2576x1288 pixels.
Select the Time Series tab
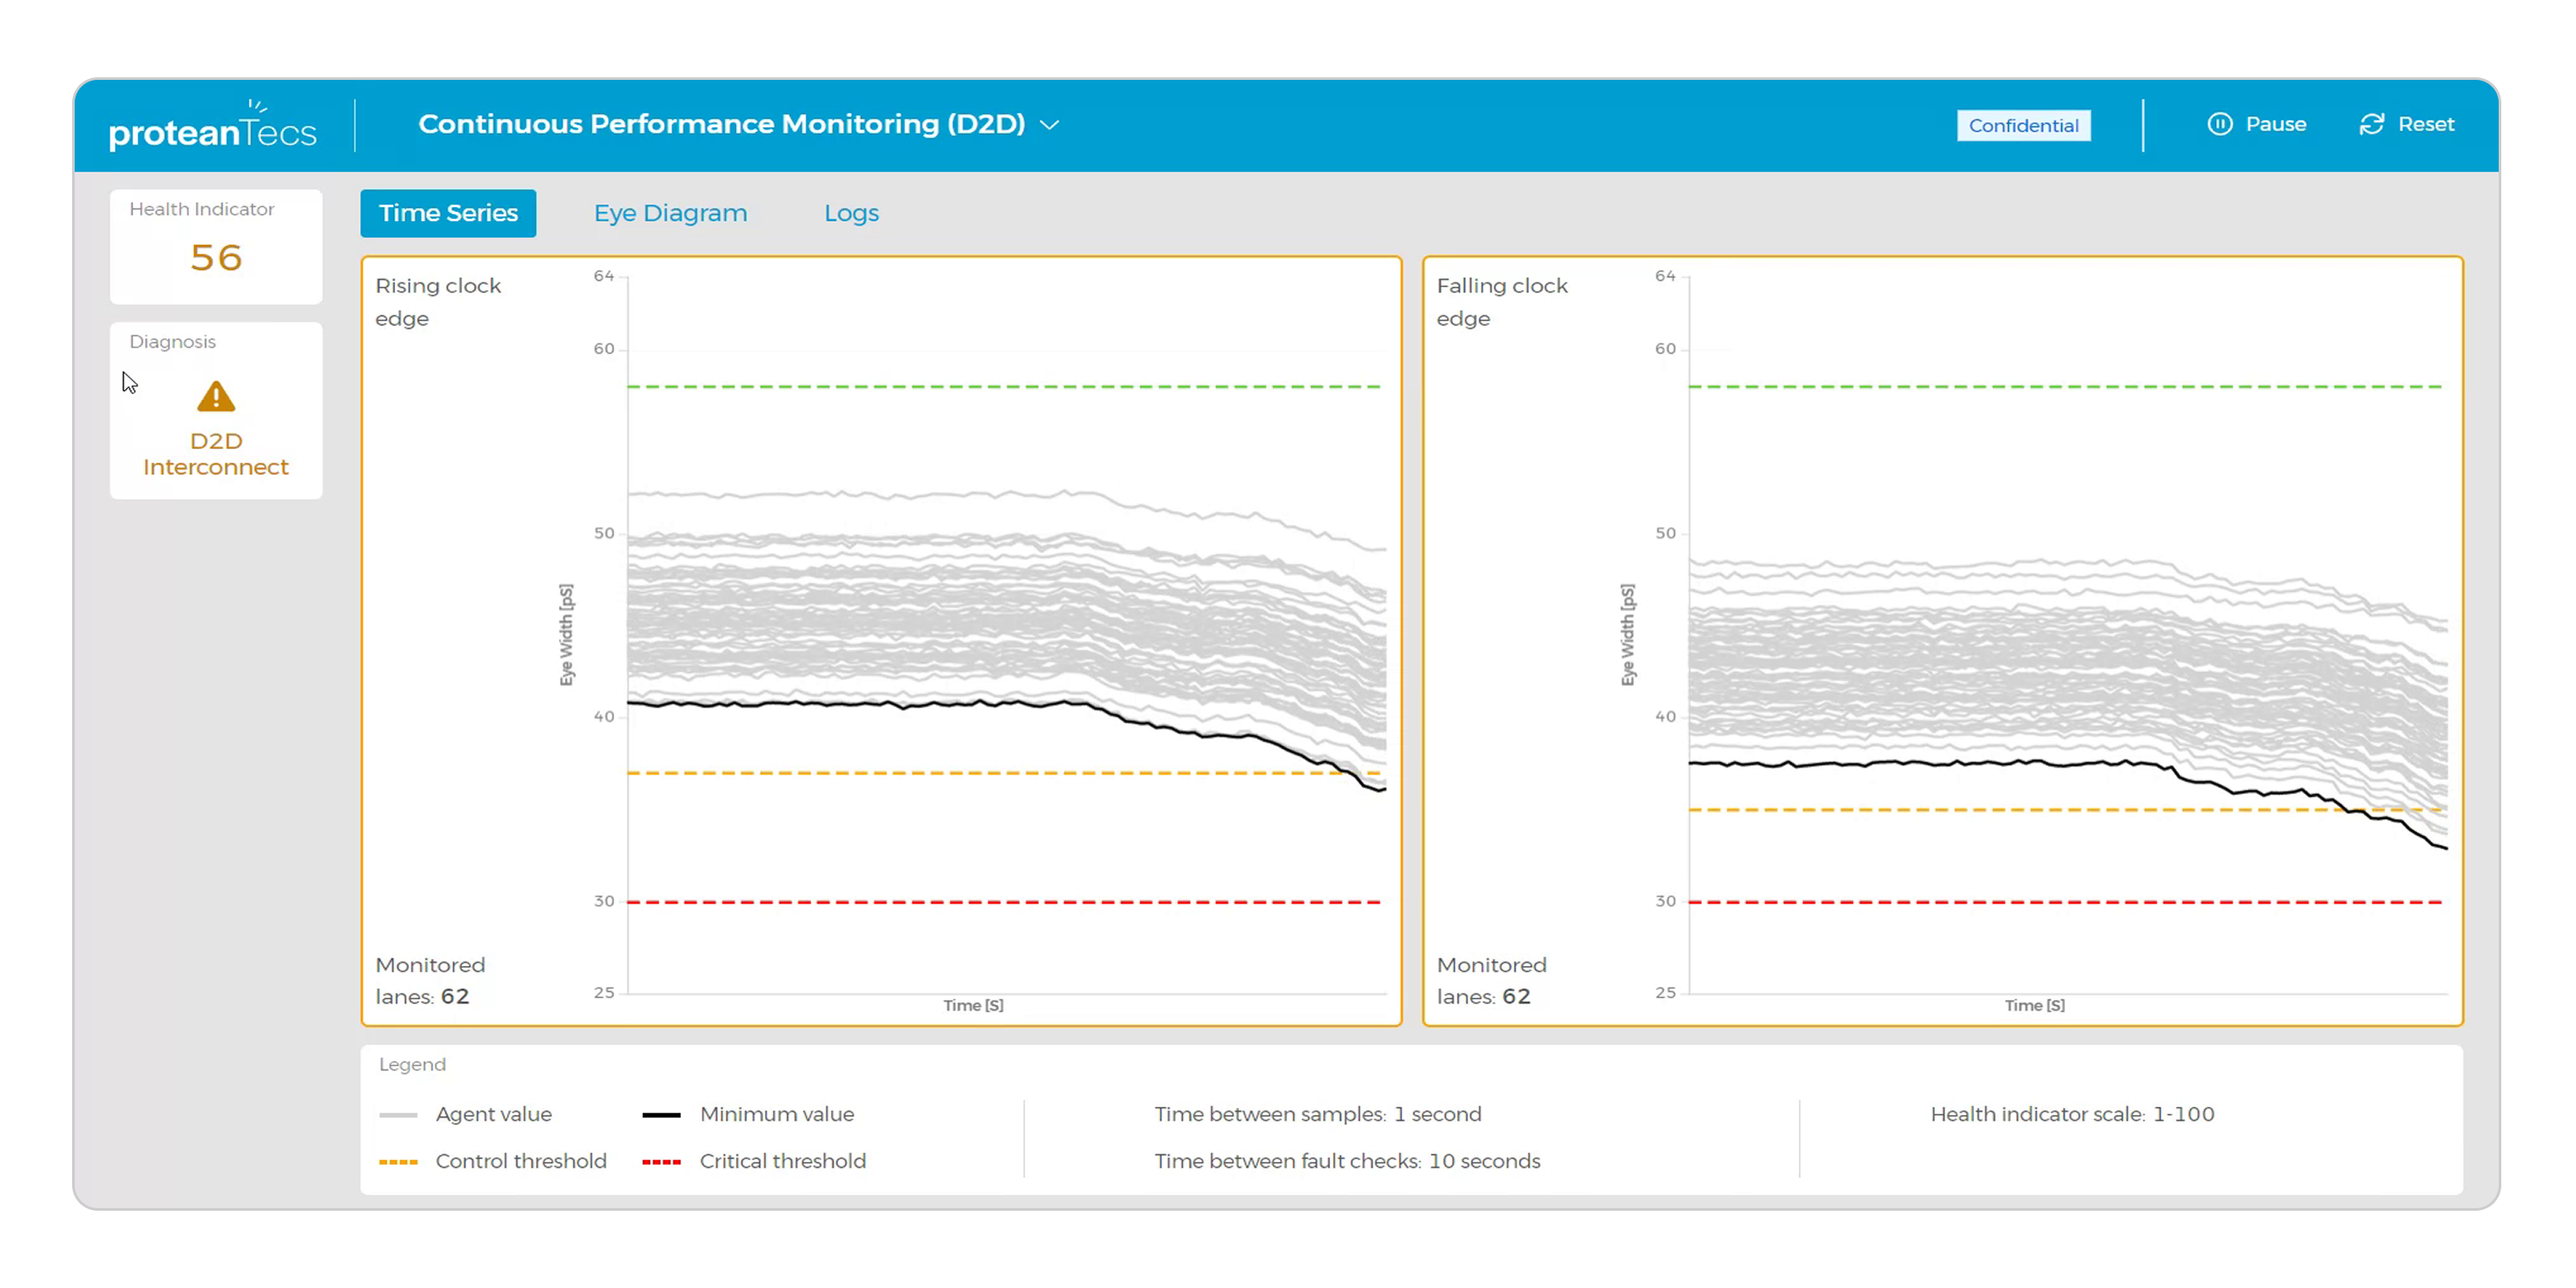(x=447, y=213)
